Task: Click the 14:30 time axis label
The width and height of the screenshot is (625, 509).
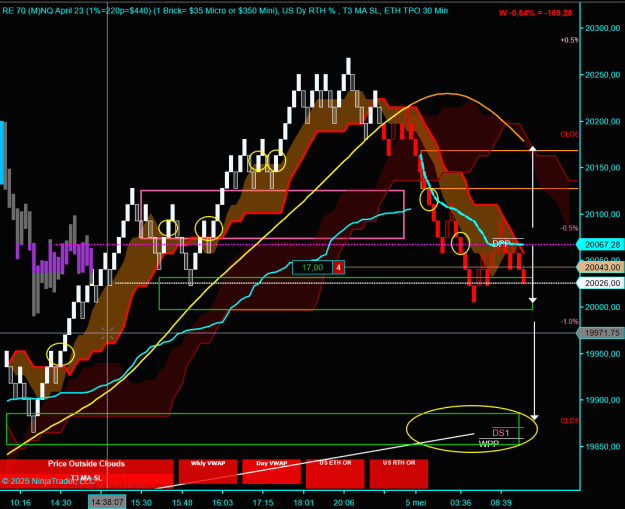Action: pos(61,503)
